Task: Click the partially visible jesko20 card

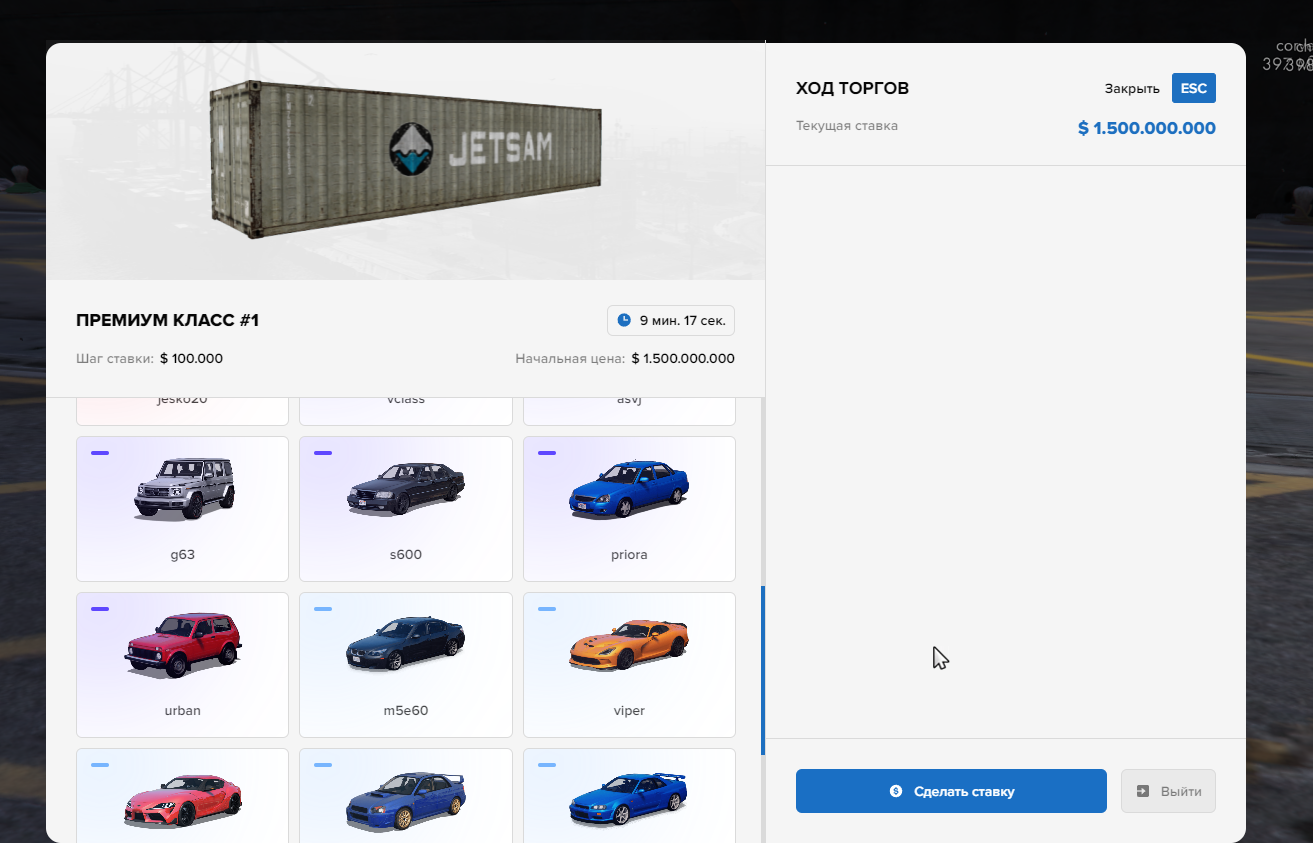Action: pyautogui.click(x=182, y=411)
